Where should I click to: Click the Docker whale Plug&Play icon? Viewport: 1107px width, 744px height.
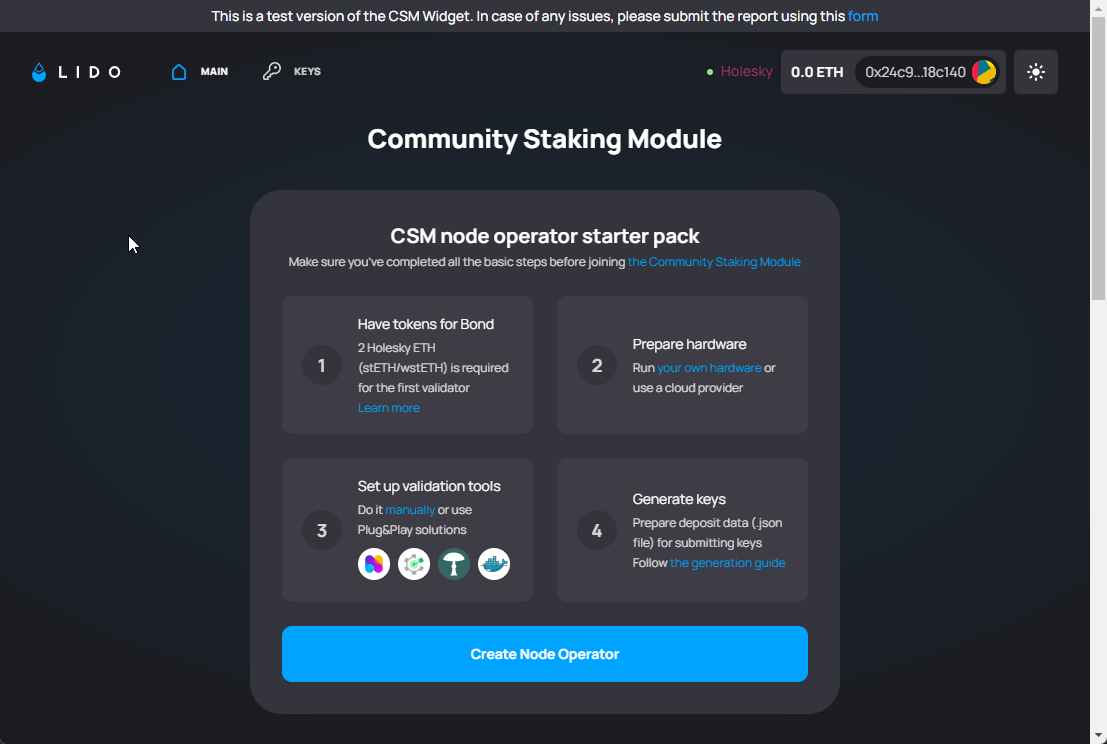494,564
